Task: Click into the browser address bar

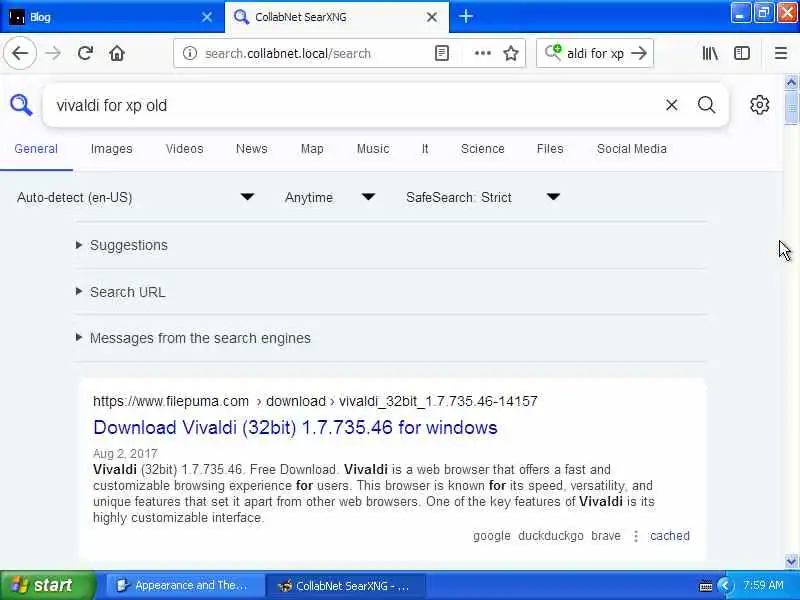Action: click(288, 53)
